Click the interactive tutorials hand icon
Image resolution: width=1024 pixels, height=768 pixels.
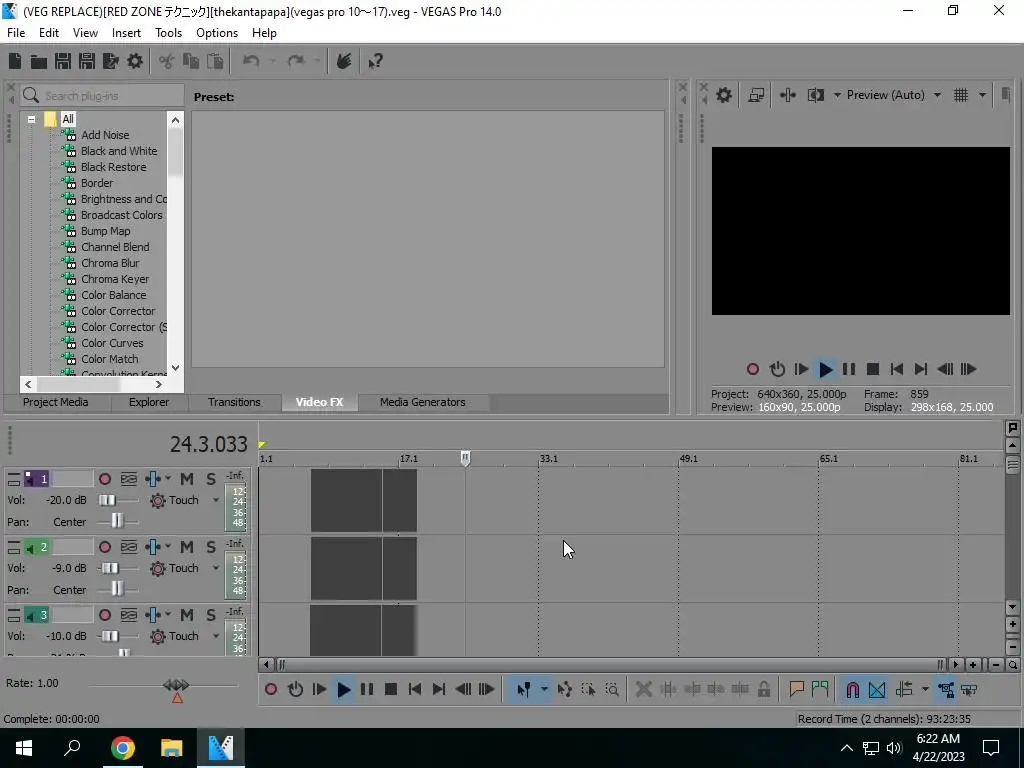344,61
